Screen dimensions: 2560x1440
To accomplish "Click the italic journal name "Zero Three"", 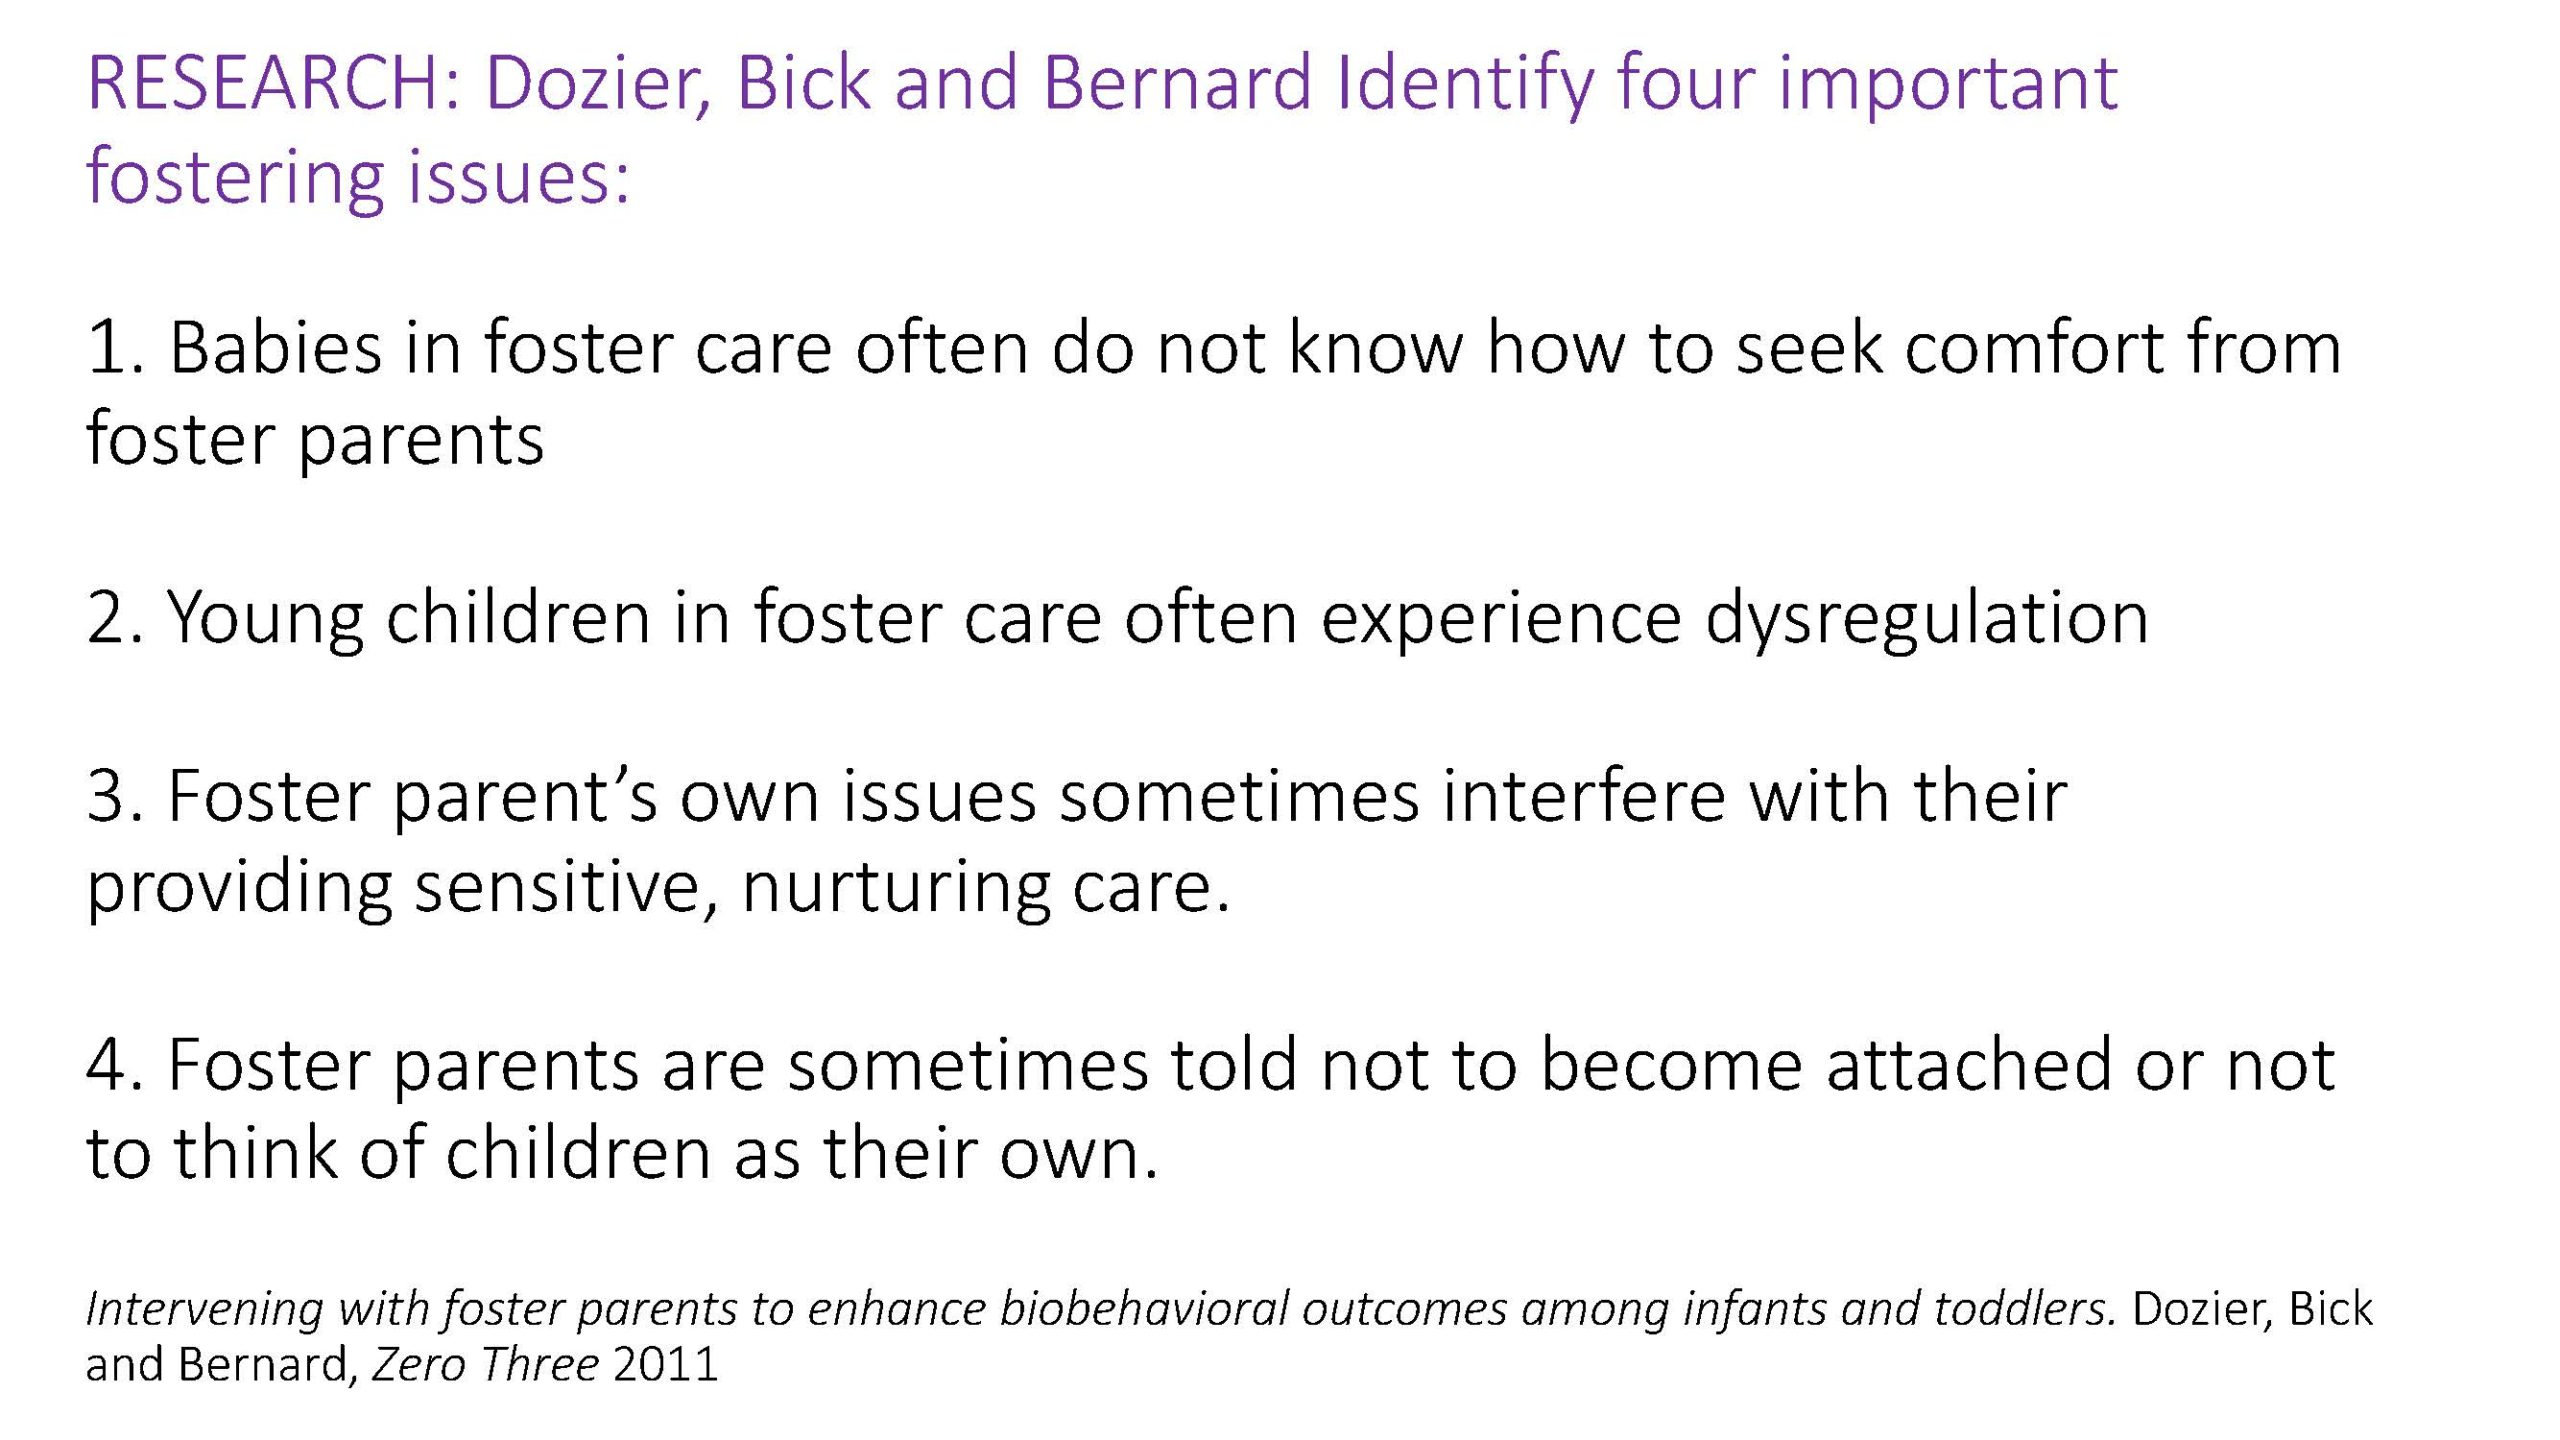I will coord(485,1365).
